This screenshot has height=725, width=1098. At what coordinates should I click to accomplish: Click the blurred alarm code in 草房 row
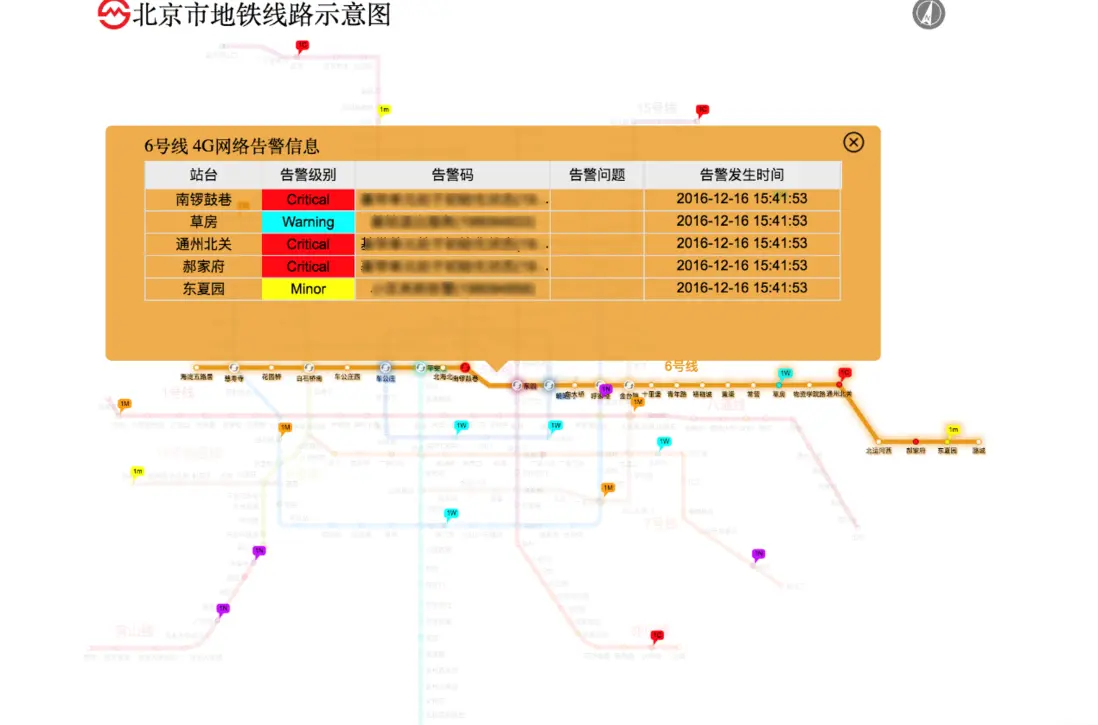click(x=452, y=222)
